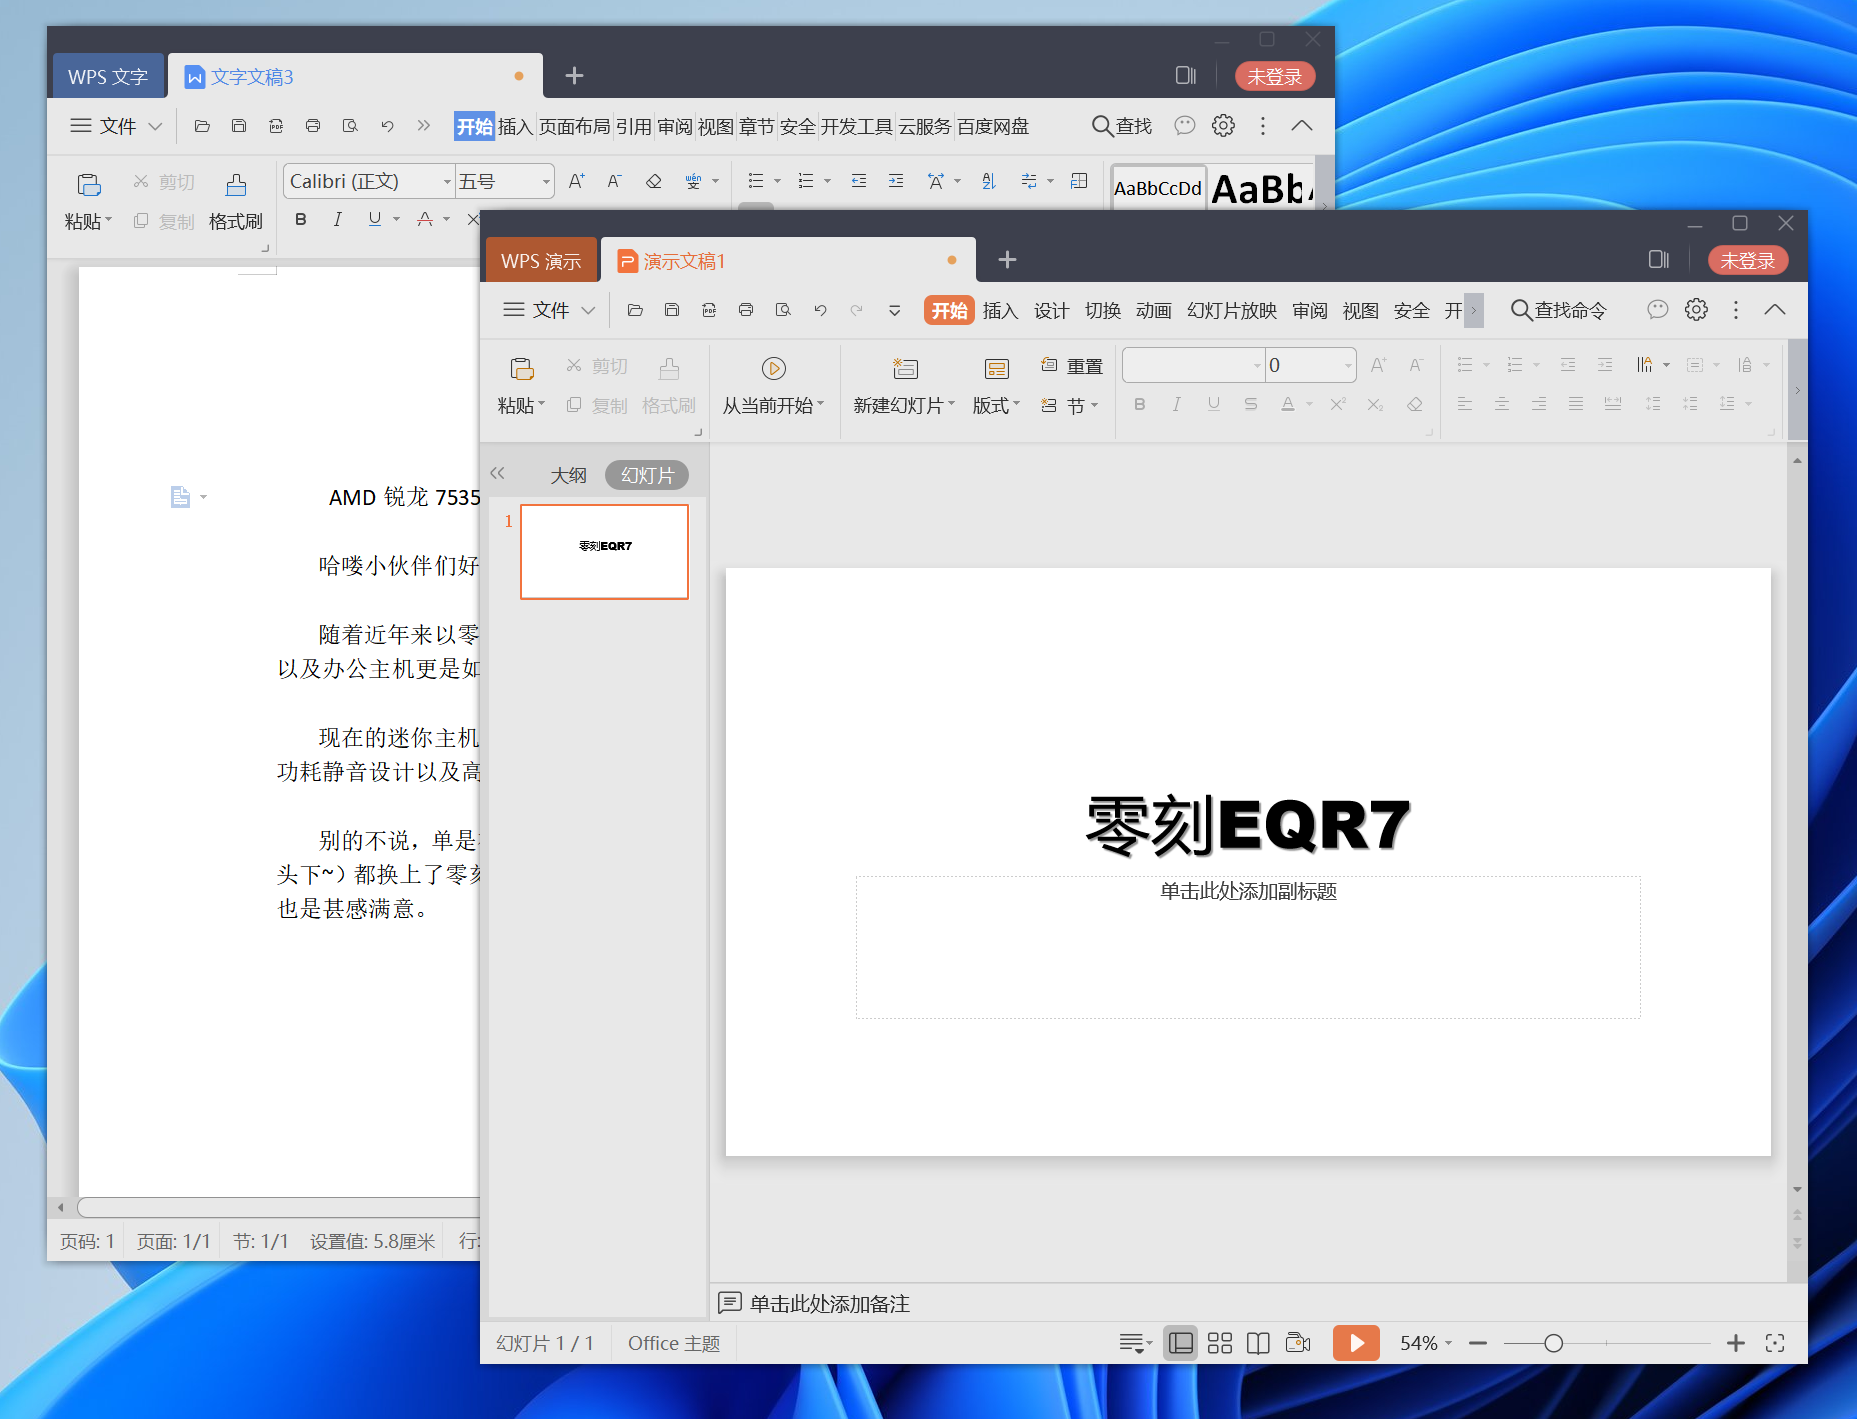The image size is (1857, 1419).
Task: Open the 页面布局 tab in Writer
Action: click(574, 127)
